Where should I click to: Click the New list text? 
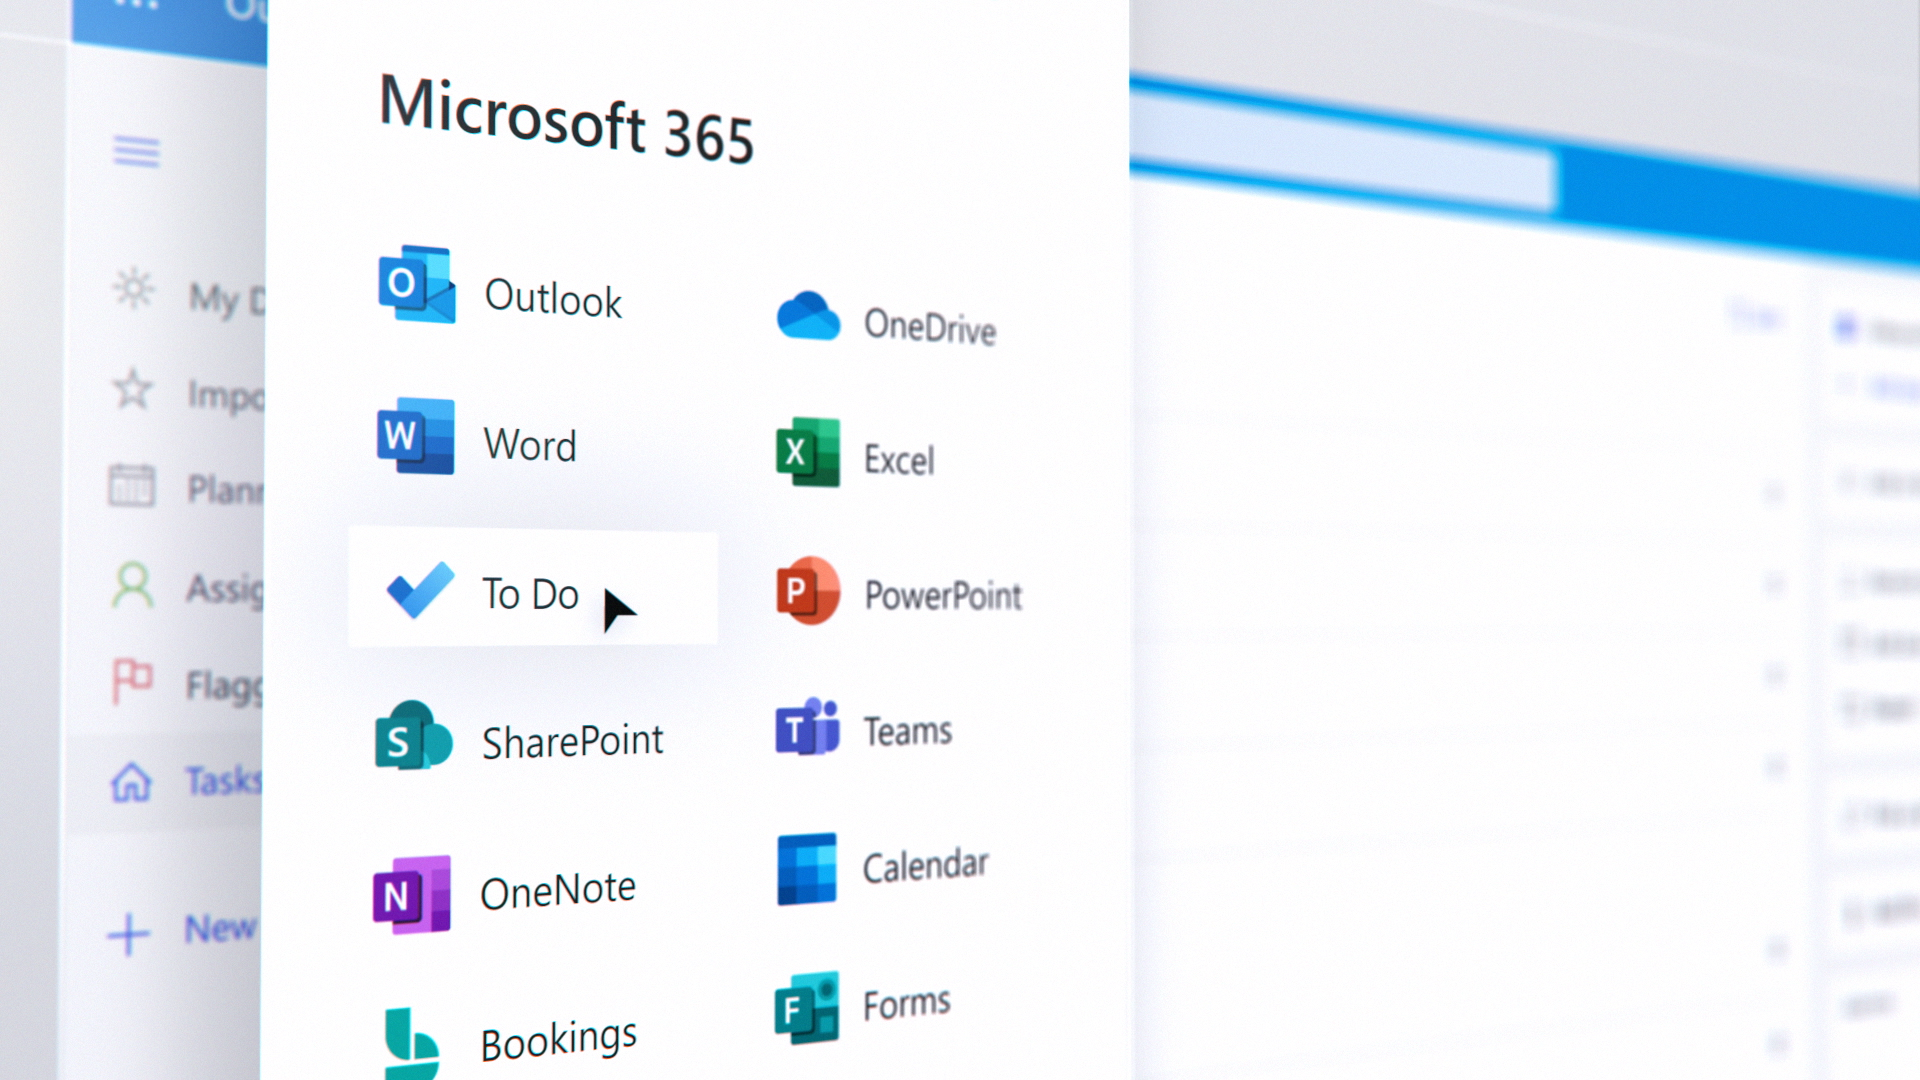pos(221,929)
